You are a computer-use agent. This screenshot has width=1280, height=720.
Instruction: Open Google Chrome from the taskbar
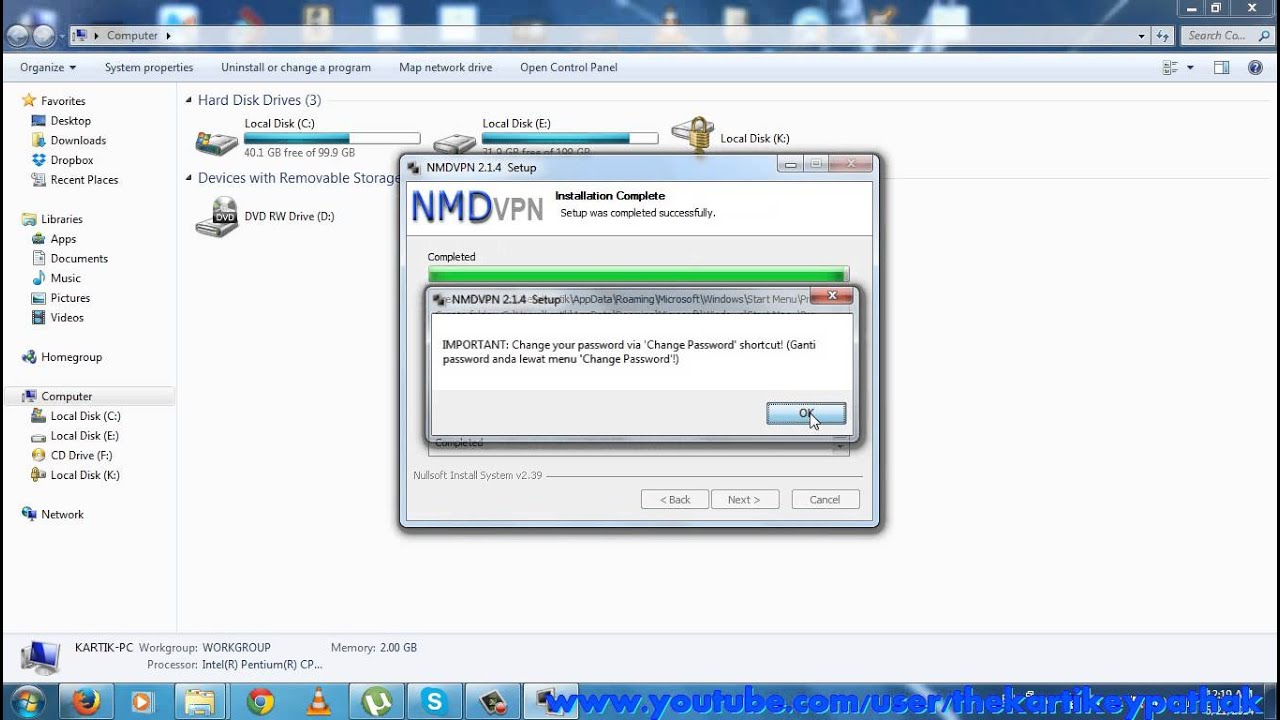260,702
